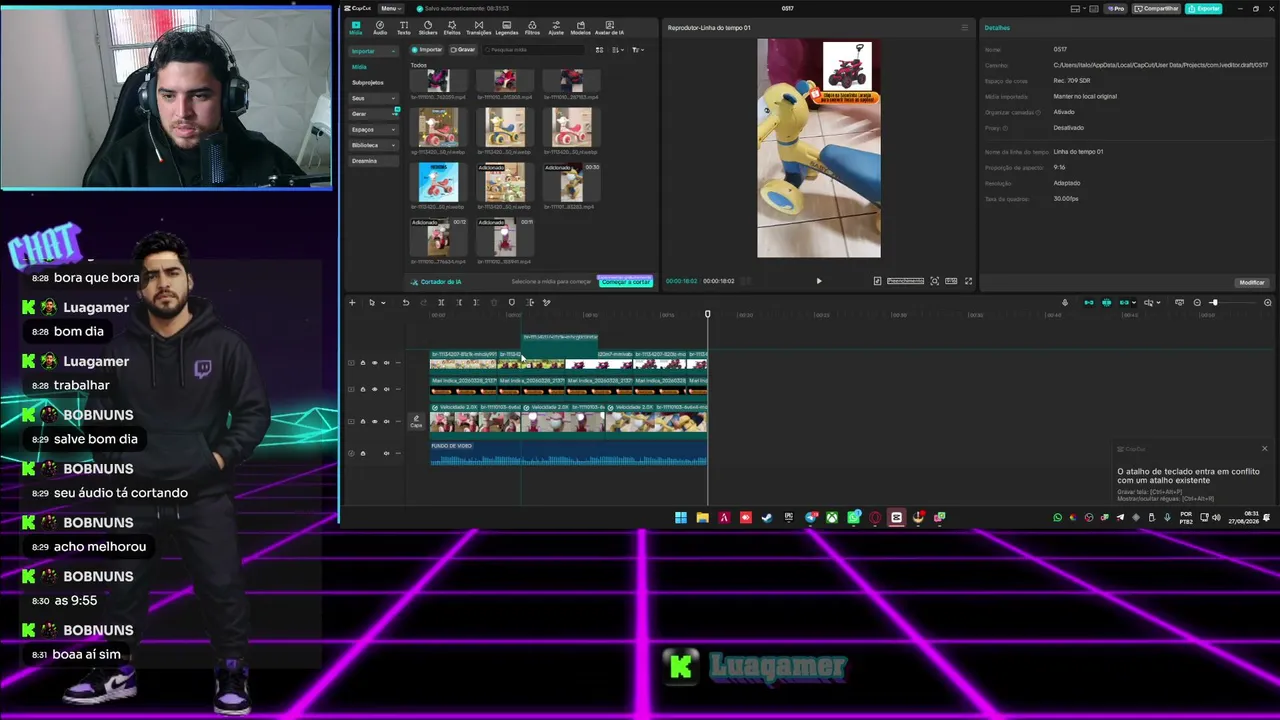Open the Stickers panel tab

click(x=428, y=28)
